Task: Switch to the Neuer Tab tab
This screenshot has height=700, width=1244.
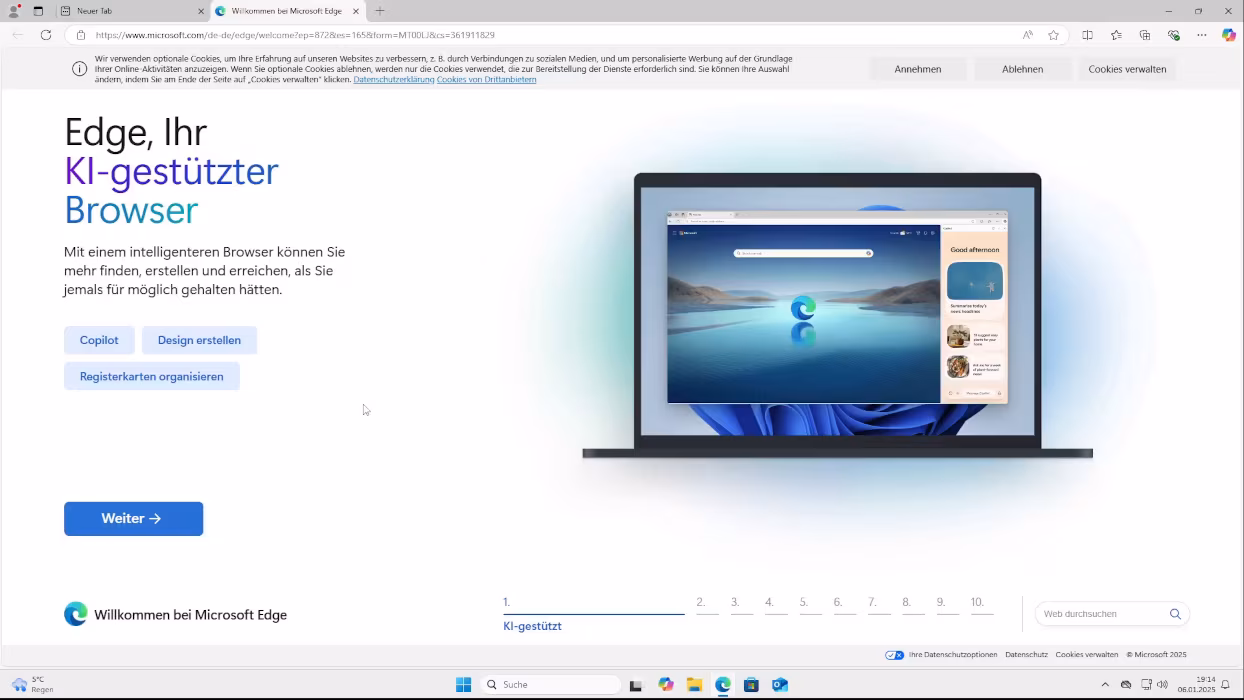Action: coord(130,11)
